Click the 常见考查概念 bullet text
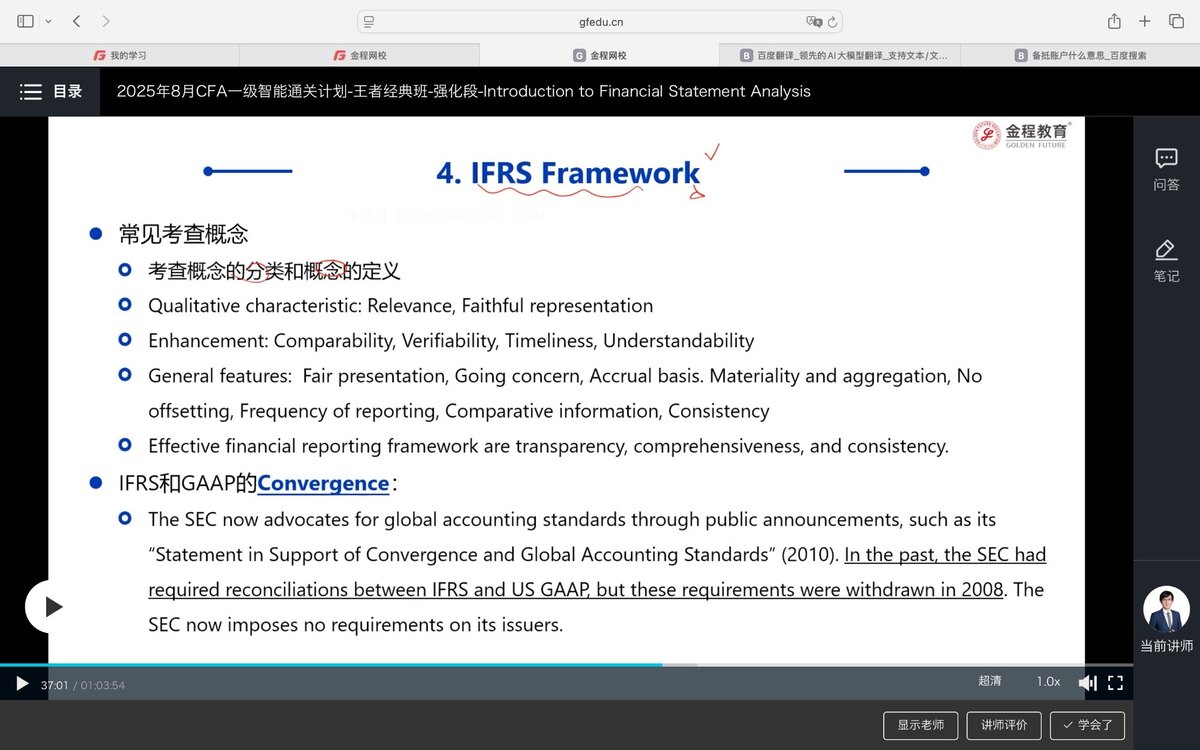The width and height of the screenshot is (1200, 750). coord(183,234)
